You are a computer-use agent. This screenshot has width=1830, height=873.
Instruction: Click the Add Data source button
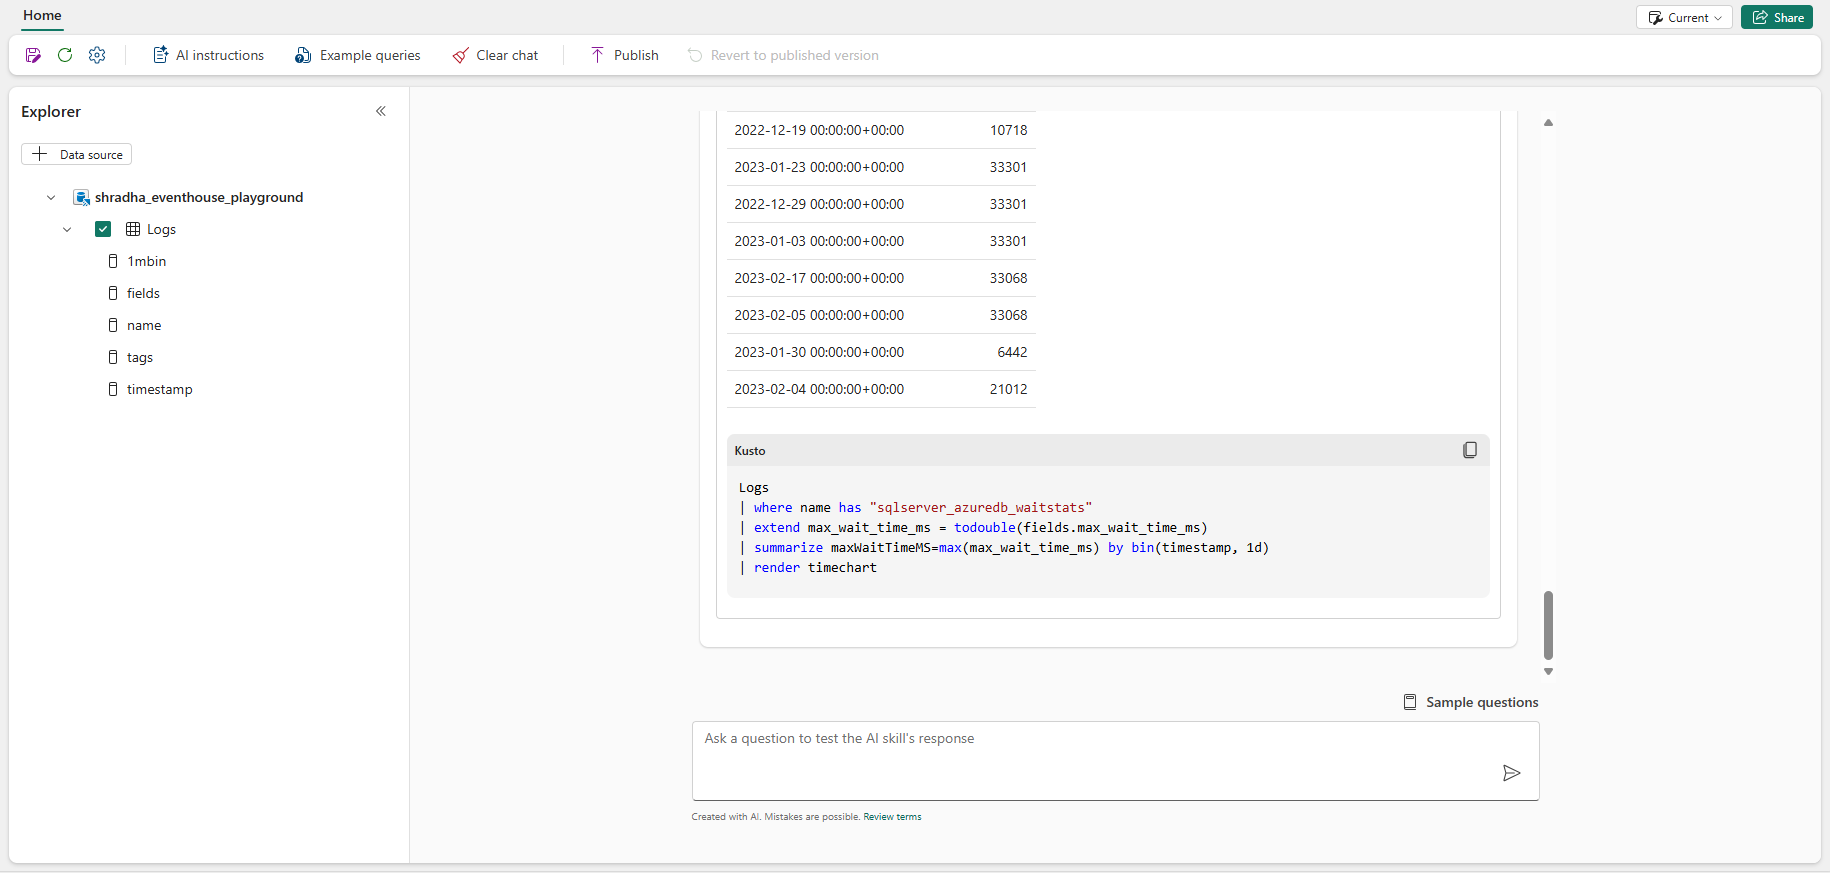click(77, 154)
